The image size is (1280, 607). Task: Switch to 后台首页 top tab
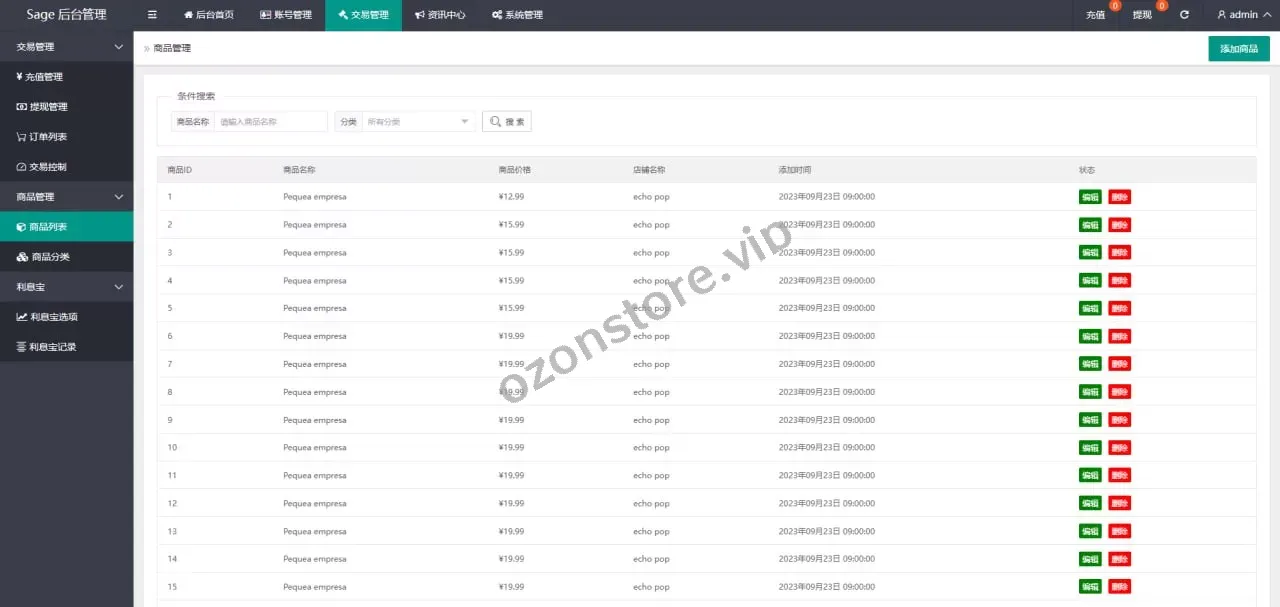coord(209,15)
